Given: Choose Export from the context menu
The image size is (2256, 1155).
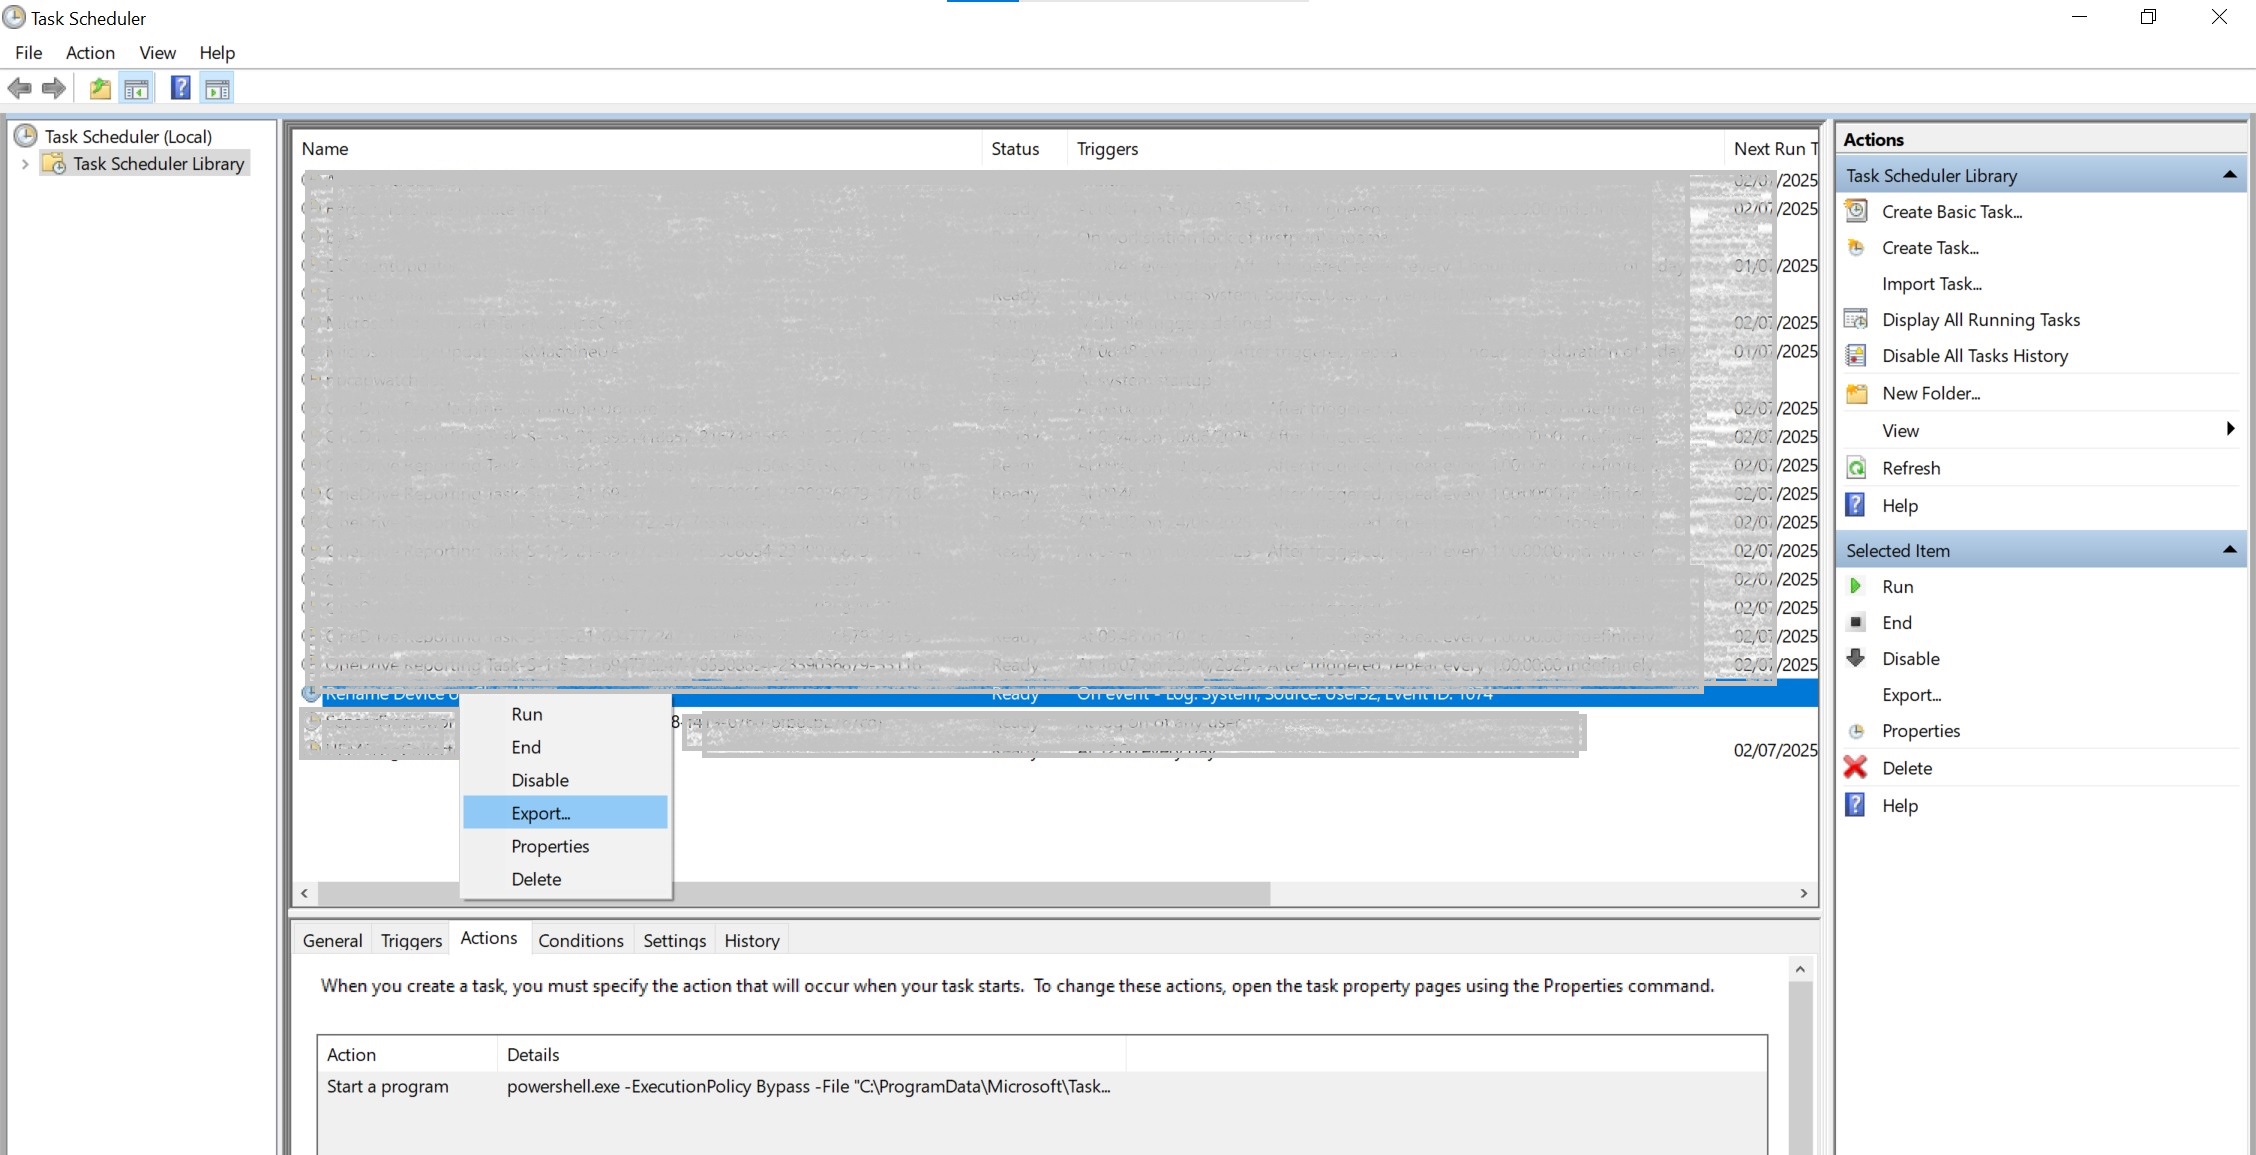Looking at the screenshot, I should coord(540,813).
